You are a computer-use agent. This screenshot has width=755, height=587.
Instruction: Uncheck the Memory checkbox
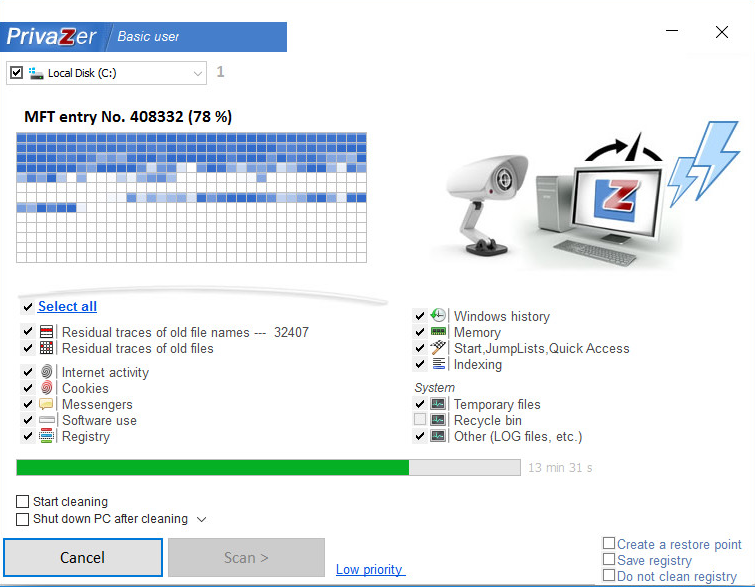pyautogui.click(x=419, y=332)
